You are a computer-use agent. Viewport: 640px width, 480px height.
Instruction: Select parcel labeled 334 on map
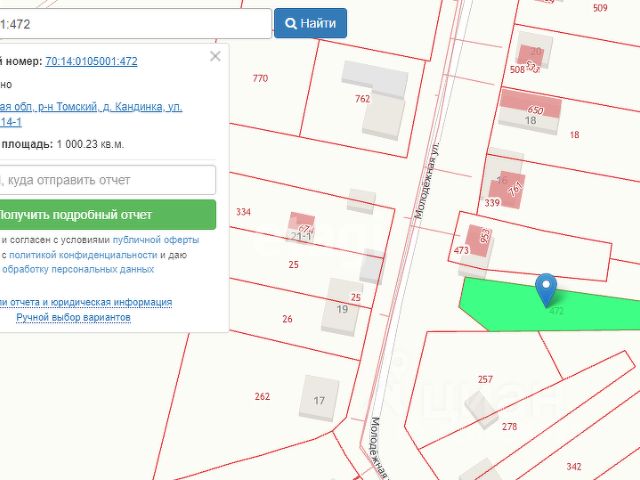[243, 212]
